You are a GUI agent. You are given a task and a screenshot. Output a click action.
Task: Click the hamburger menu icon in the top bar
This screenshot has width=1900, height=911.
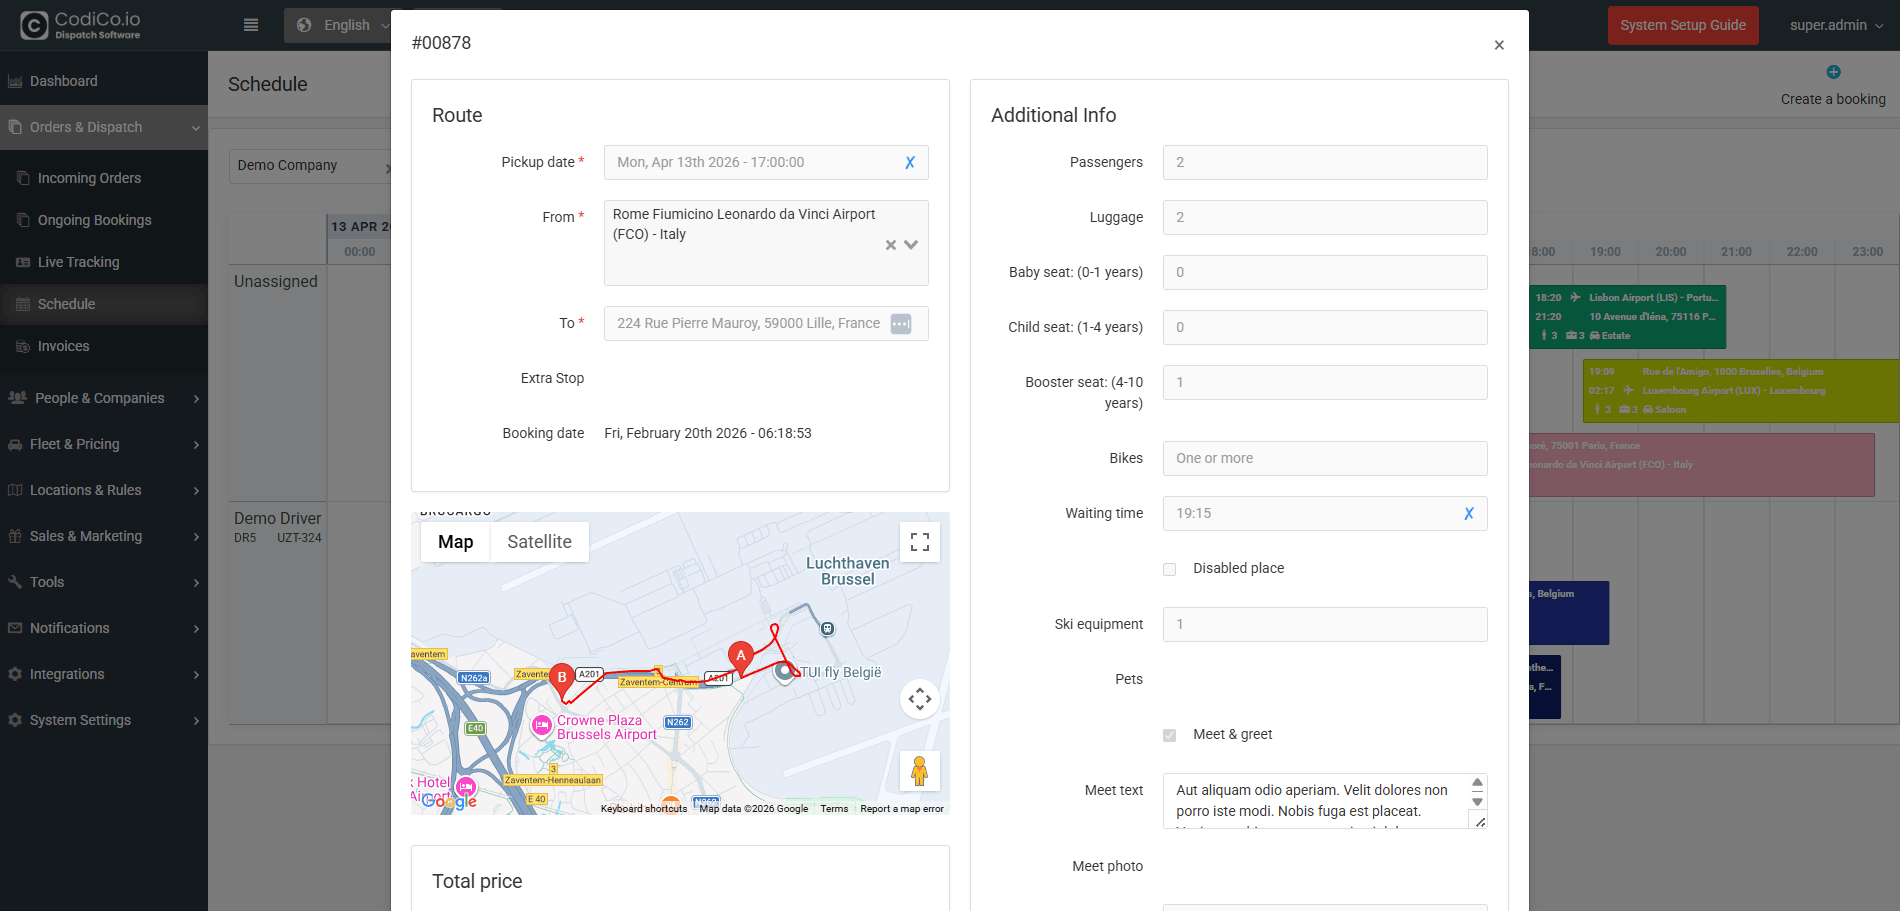[x=251, y=25]
